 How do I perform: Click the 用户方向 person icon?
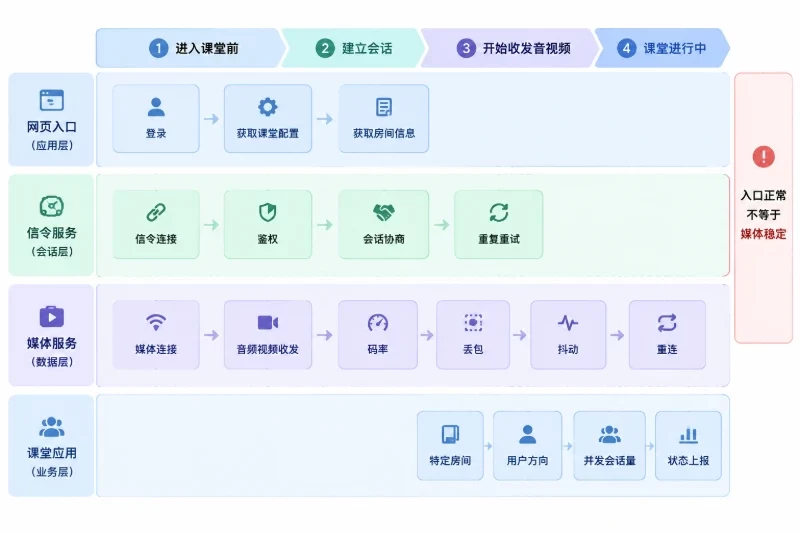click(x=528, y=434)
